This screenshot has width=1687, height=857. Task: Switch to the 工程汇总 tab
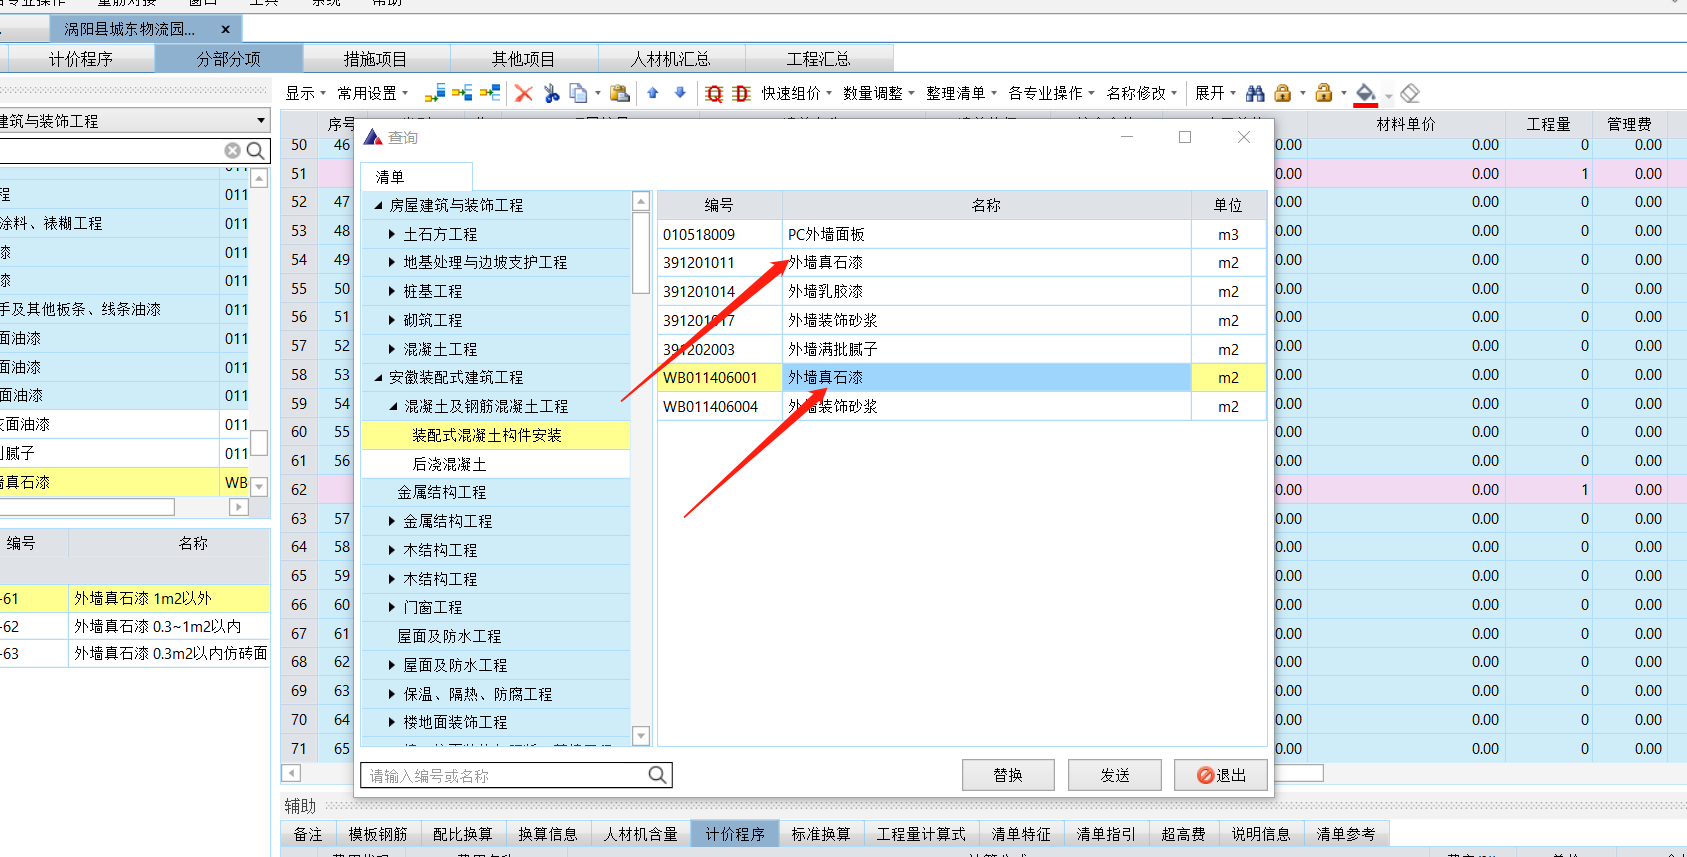(819, 59)
